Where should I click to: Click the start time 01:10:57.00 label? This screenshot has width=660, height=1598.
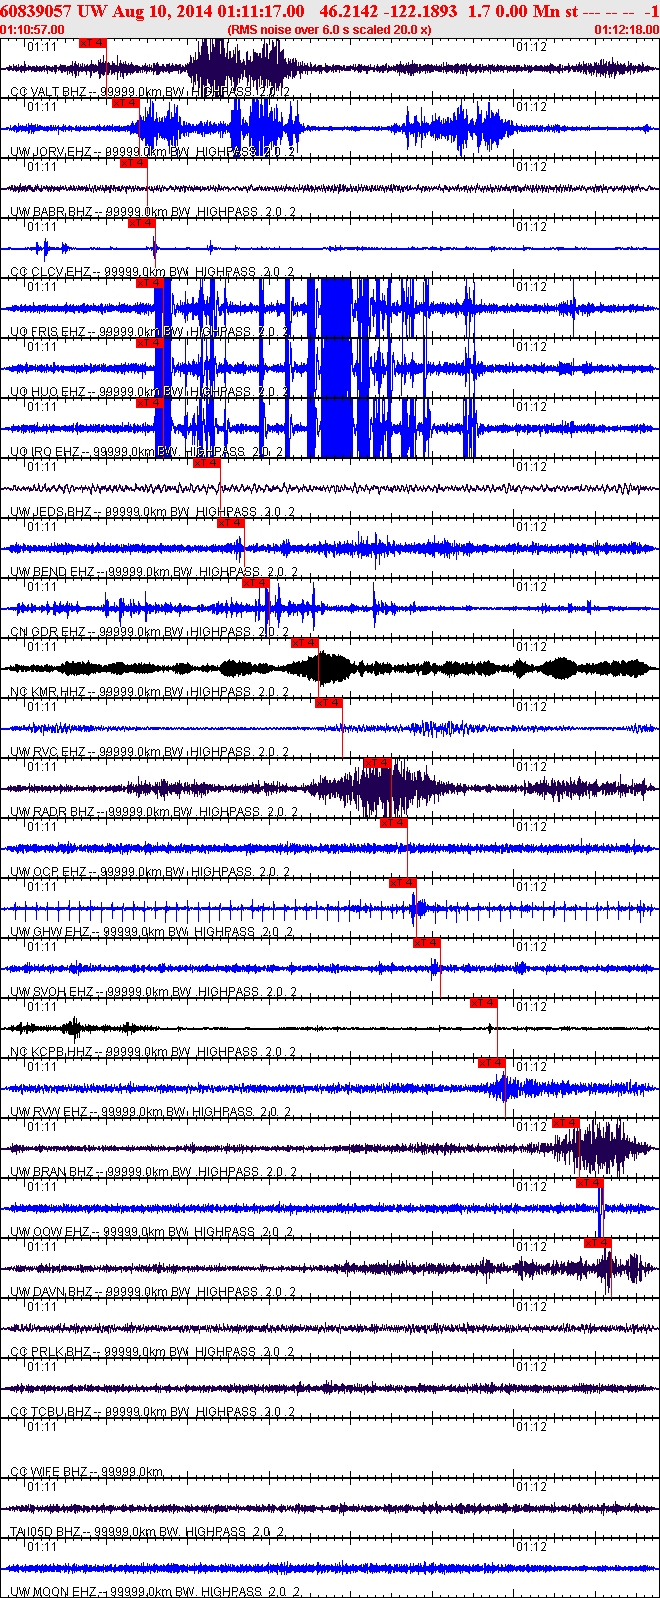tap(32, 30)
